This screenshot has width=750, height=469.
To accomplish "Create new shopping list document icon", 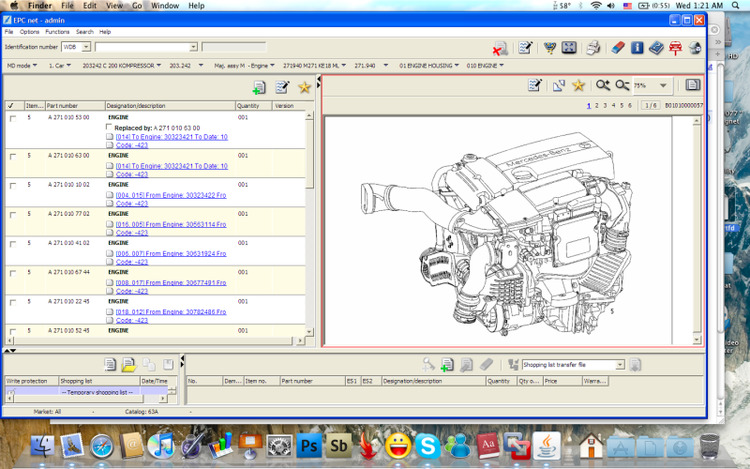I will 110,365.
